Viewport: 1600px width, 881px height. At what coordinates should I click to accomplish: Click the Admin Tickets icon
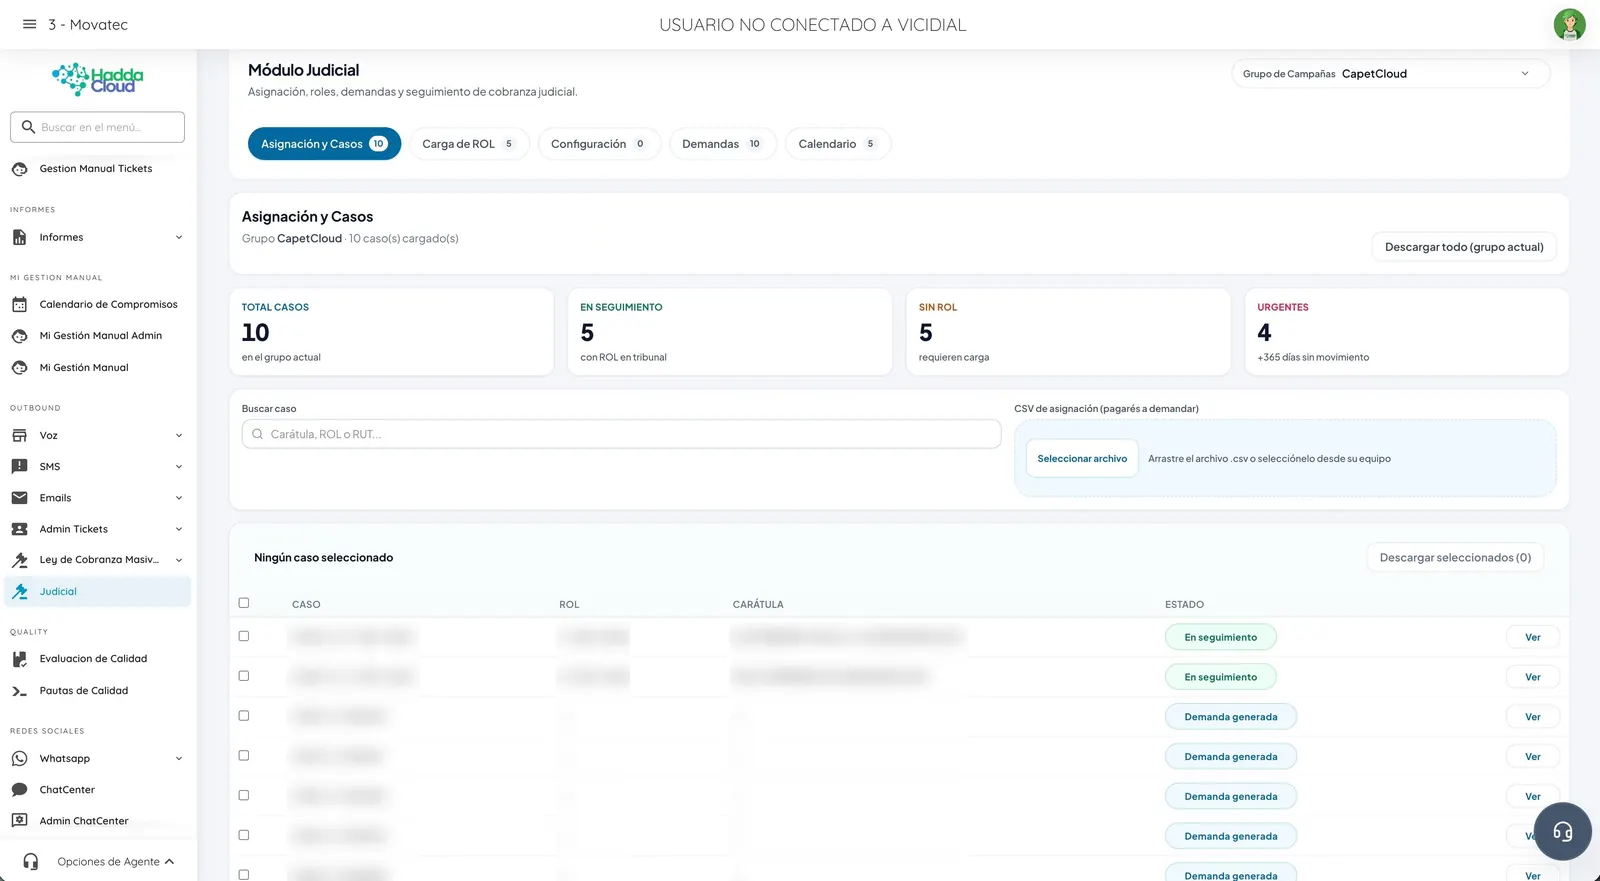click(x=19, y=529)
